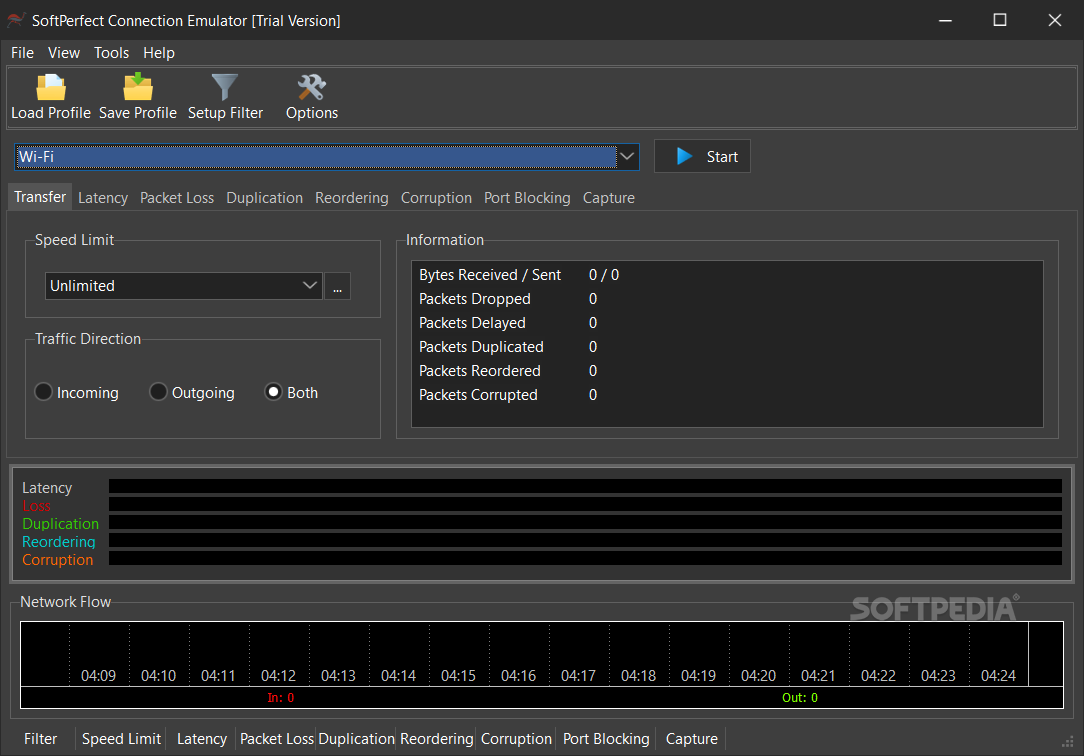Click the 04:09 marker in Network Flow
The height and width of the screenshot is (756, 1084).
(98, 676)
